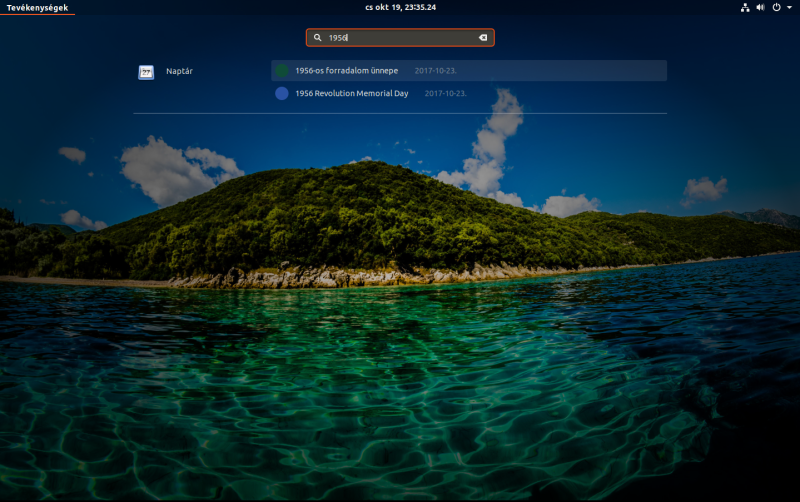
Task: Click the 2017-10-23 date of 1956-os forradalom ünnepe
Action: click(435, 70)
